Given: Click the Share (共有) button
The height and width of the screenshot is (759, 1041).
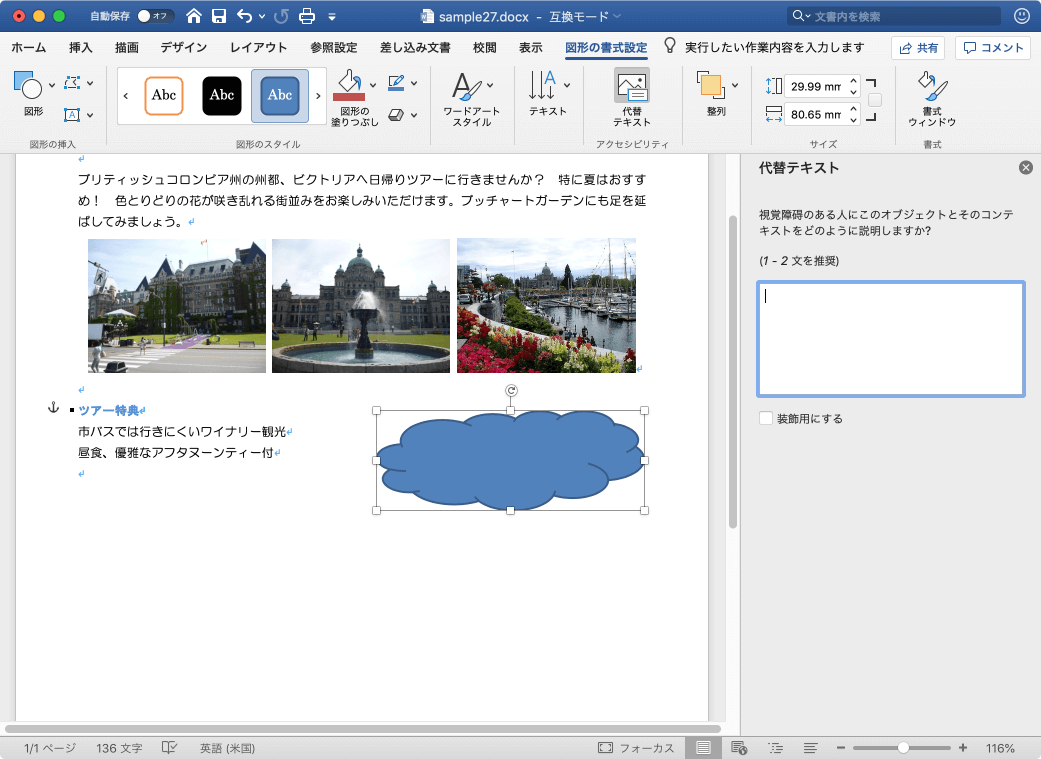Looking at the screenshot, I should click(919, 48).
